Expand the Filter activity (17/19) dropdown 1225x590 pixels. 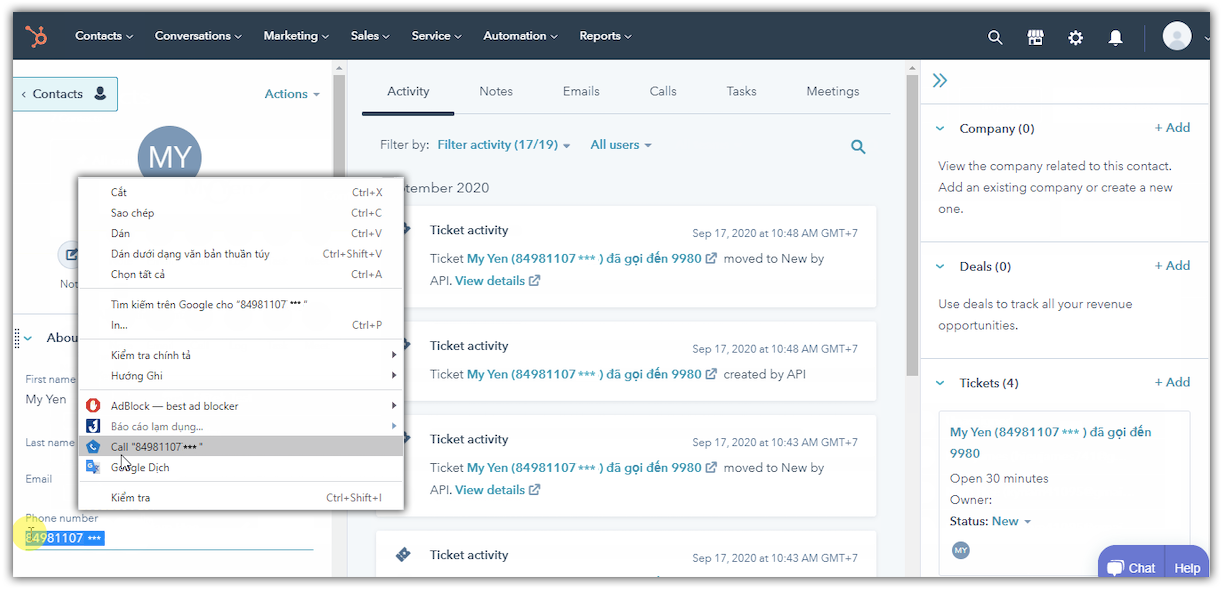(x=504, y=145)
